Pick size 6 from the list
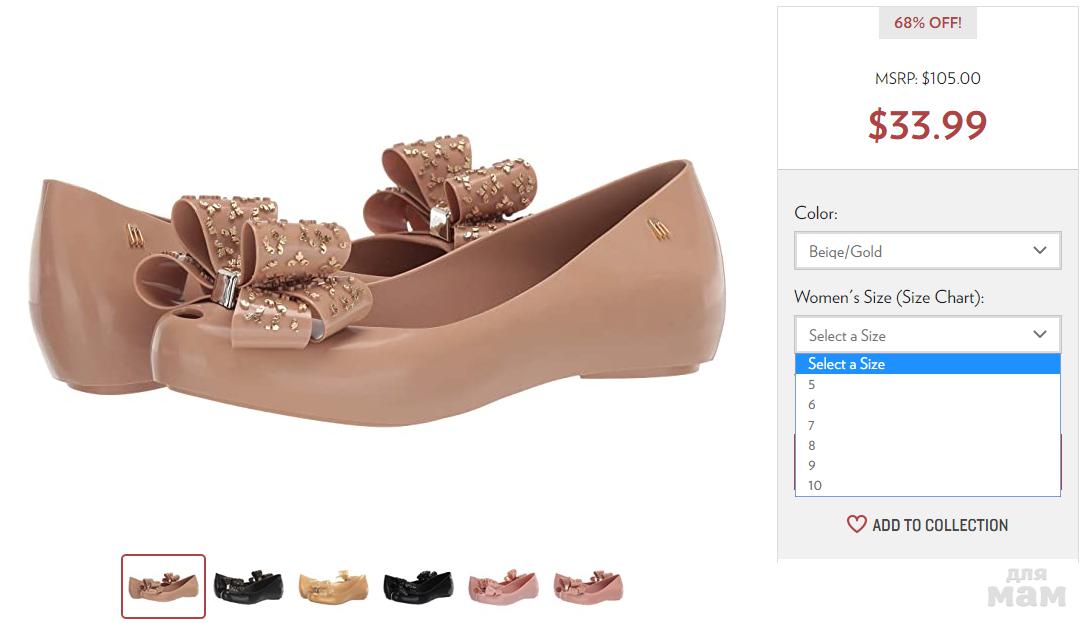Image resolution: width=1083 pixels, height=623 pixels. (x=812, y=405)
